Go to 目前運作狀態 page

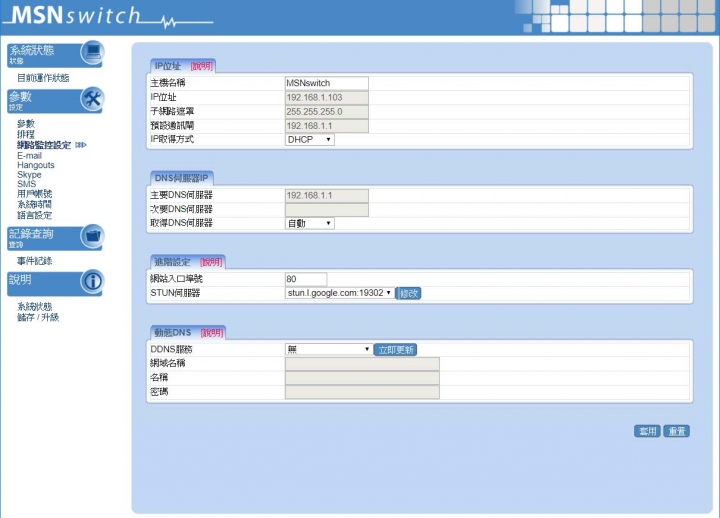point(43,78)
